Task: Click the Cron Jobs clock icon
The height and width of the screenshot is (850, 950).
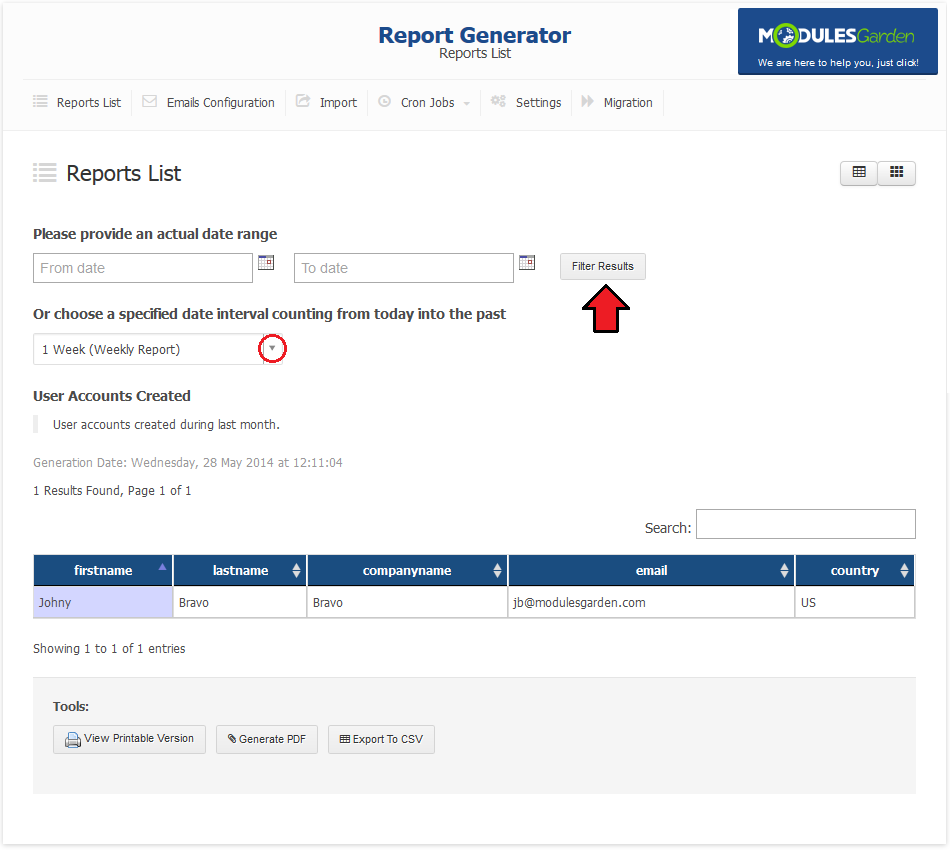Action: (x=384, y=101)
